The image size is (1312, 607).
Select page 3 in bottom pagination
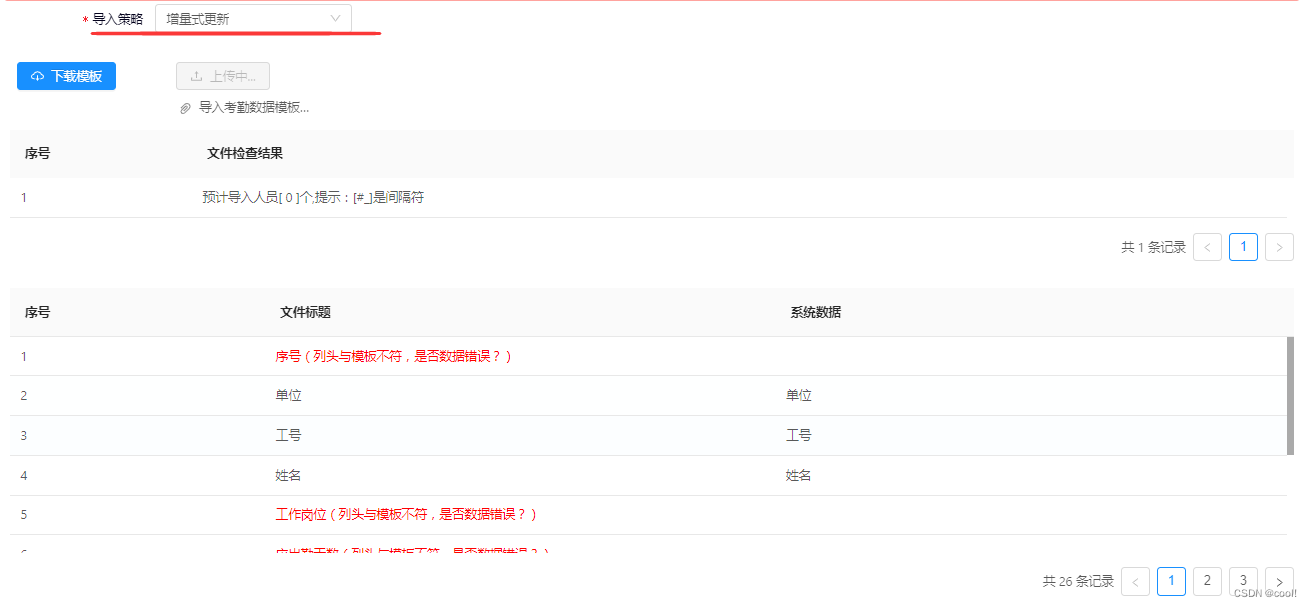coord(1243,581)
